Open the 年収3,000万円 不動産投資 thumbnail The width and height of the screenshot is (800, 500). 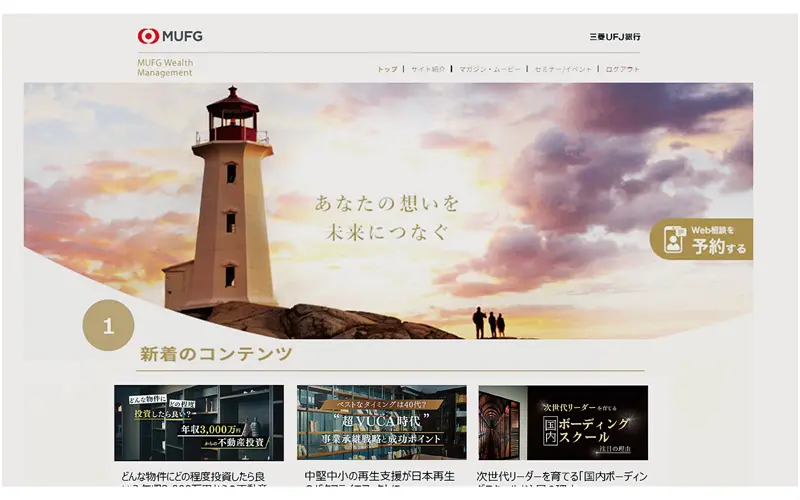click(x=199, y=423)
